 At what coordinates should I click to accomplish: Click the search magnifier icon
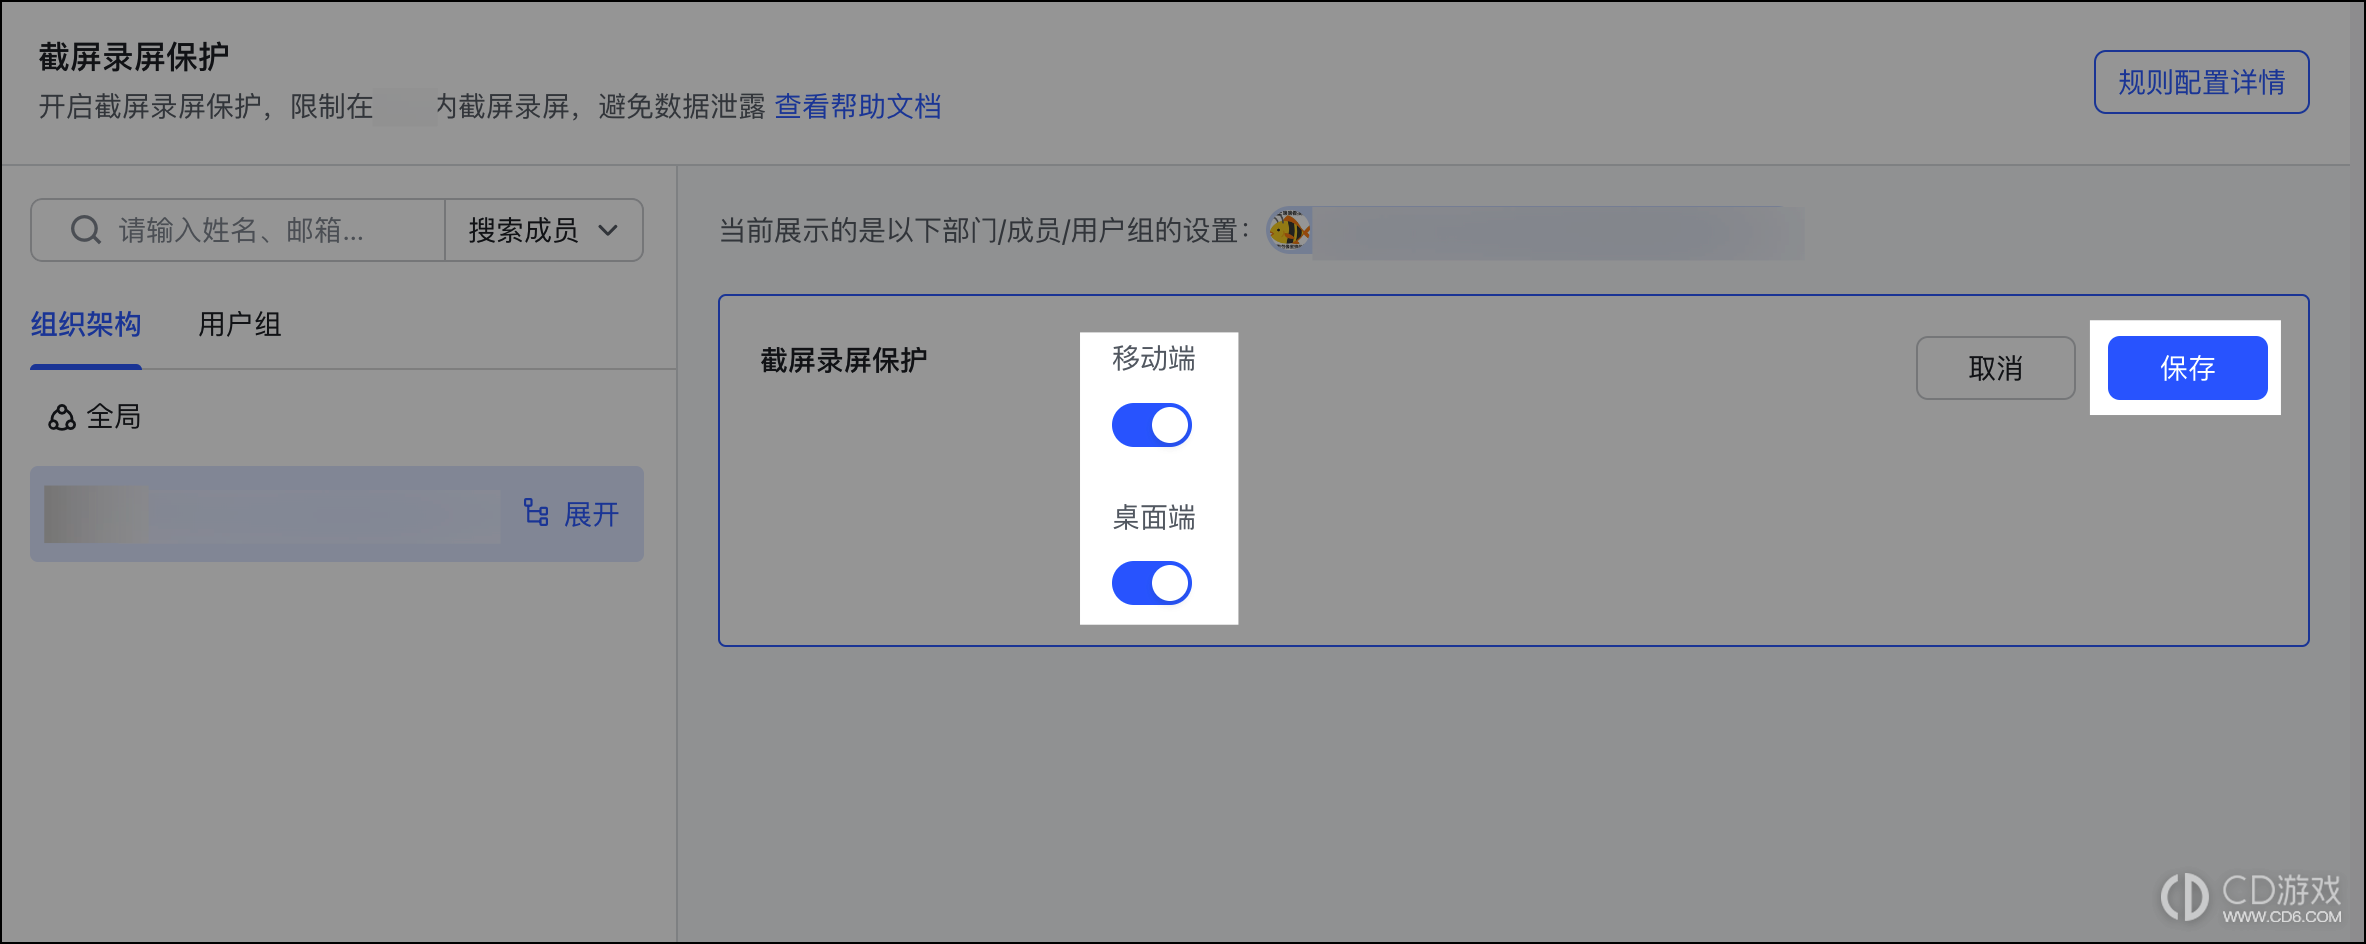86,230
